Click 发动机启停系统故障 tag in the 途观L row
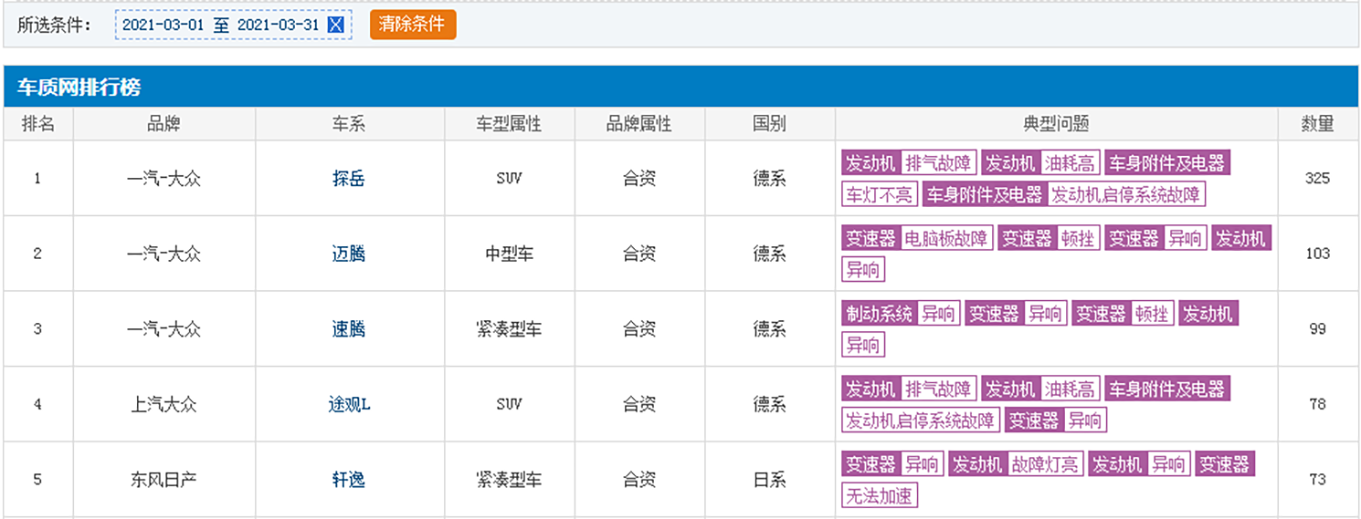 click(920, 420)
